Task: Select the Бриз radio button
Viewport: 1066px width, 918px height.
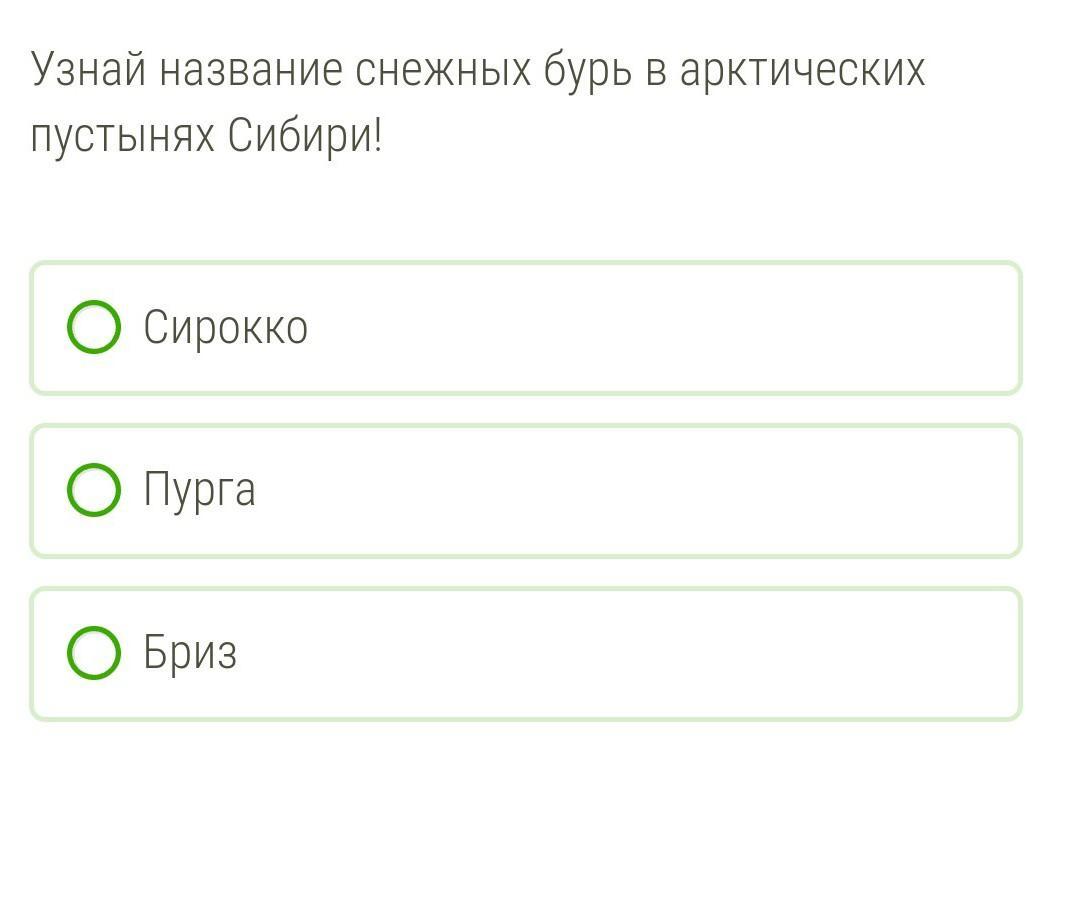Action: pos(94,653)
